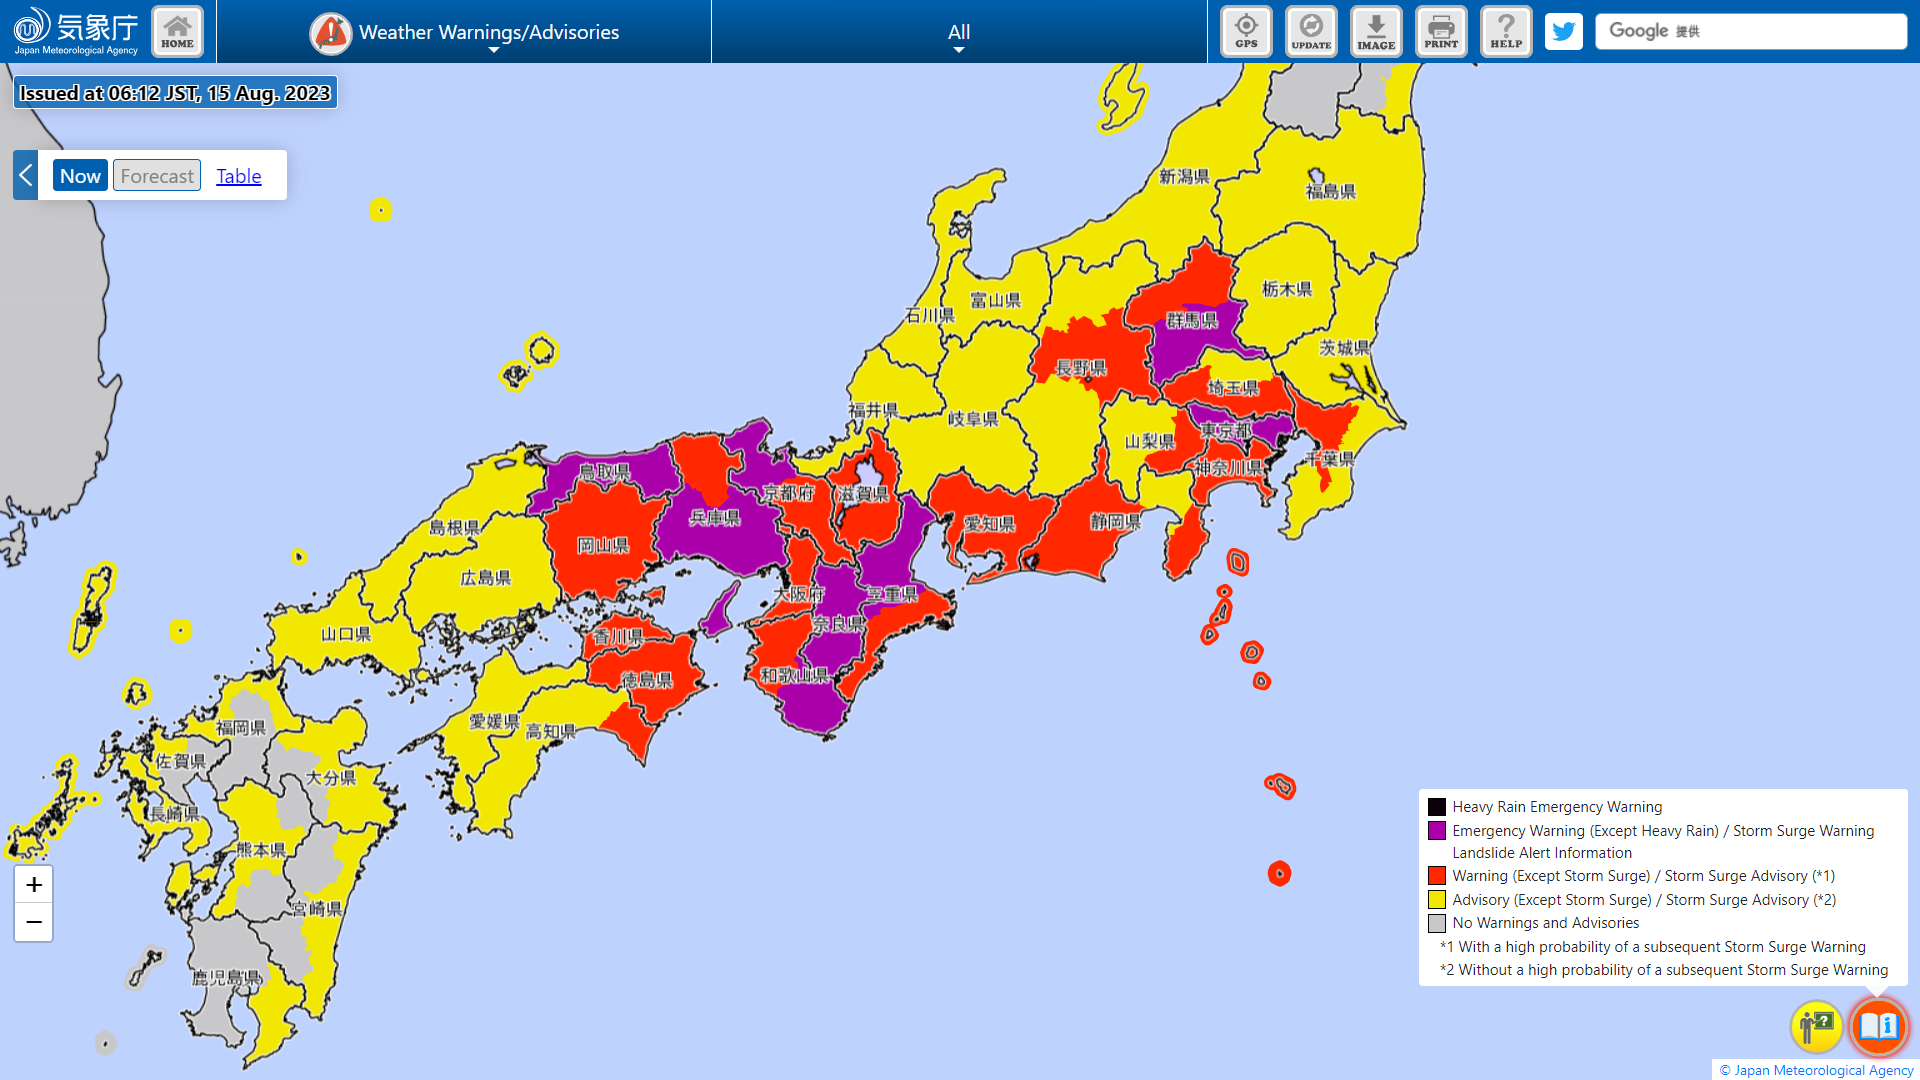Select the Now view toggle
The image size is (1920, 1080).
point(80,176)
